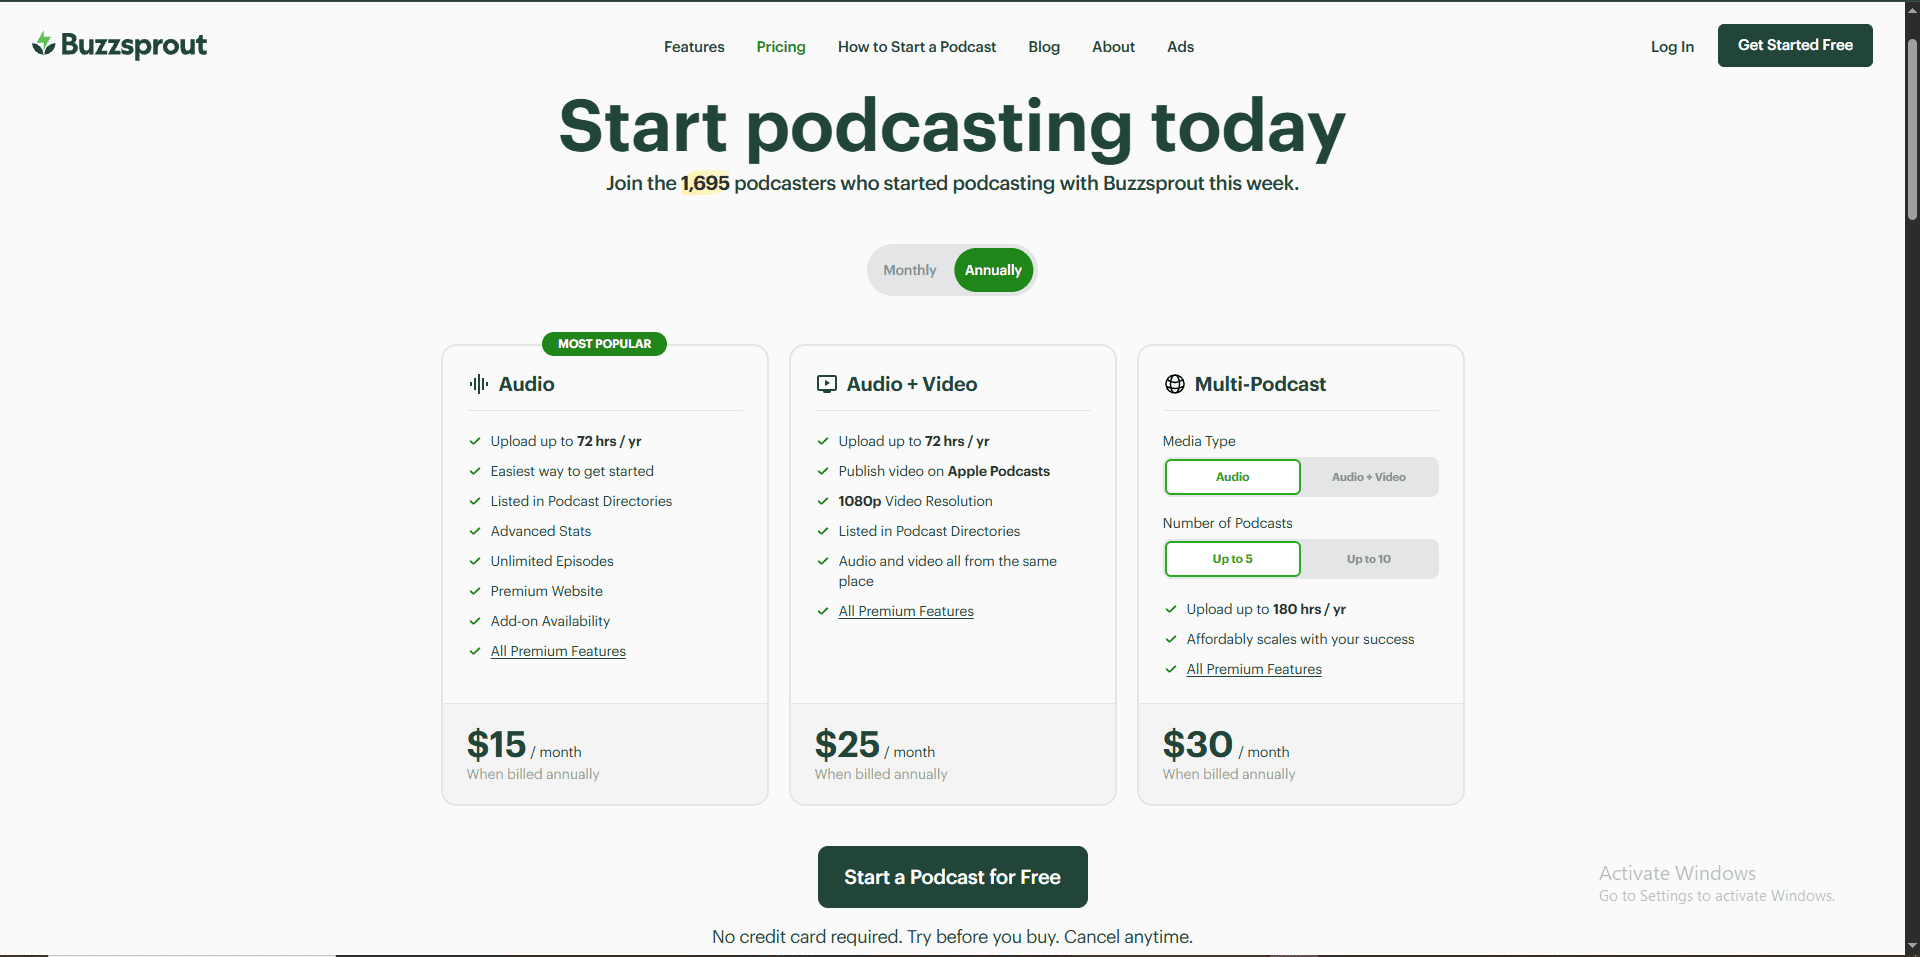This screenshot has height=957, width=1920.
Task: Select Annually billing option
Action: (x=993, y=270)
